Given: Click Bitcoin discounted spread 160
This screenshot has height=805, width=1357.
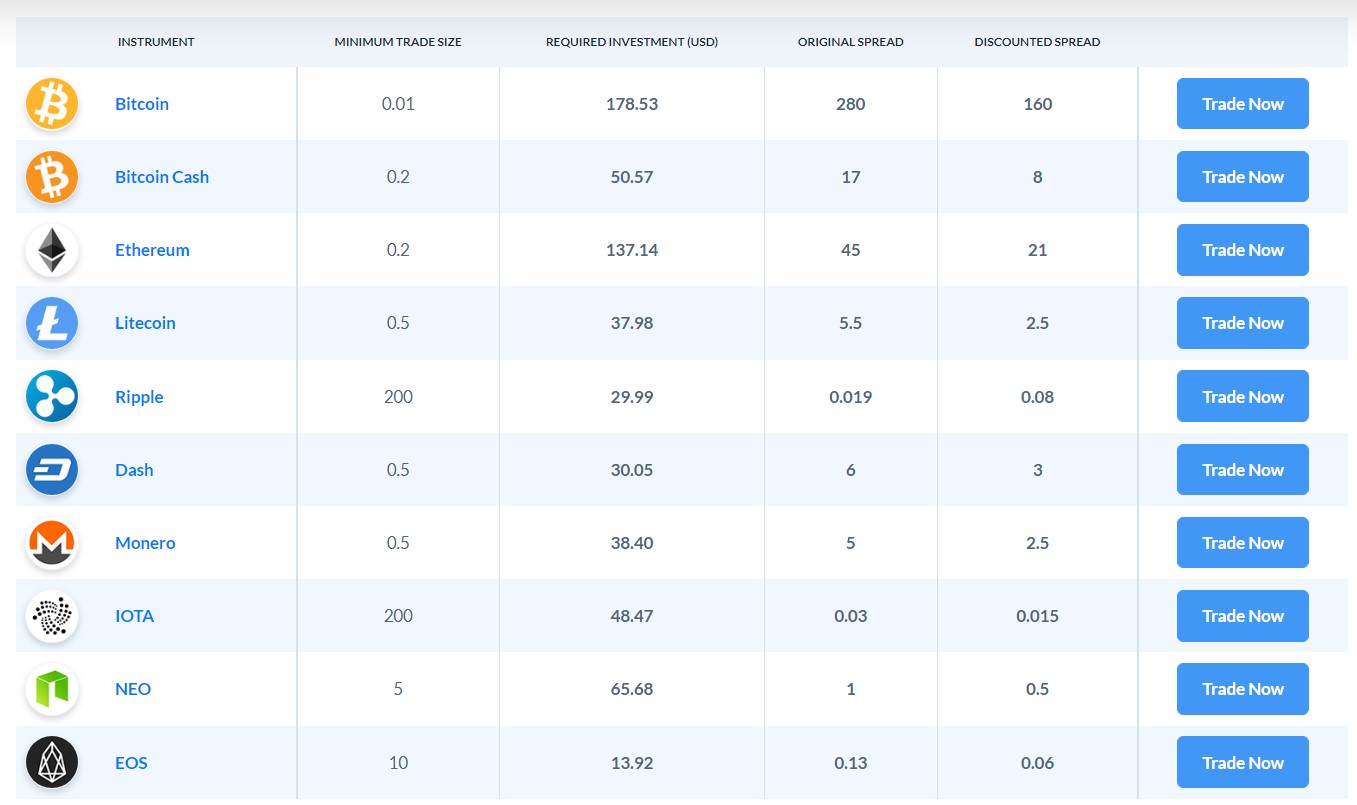Looking at the screenshot, I should (x=1038, y=104).
